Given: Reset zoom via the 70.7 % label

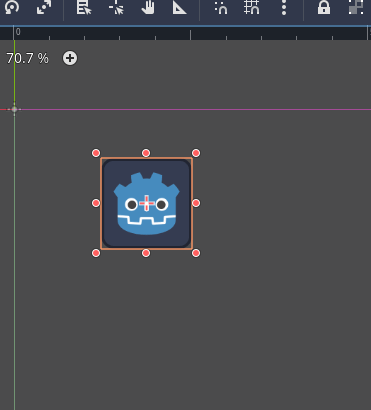Looking at the screenshot, I should (x=28, y=58).
